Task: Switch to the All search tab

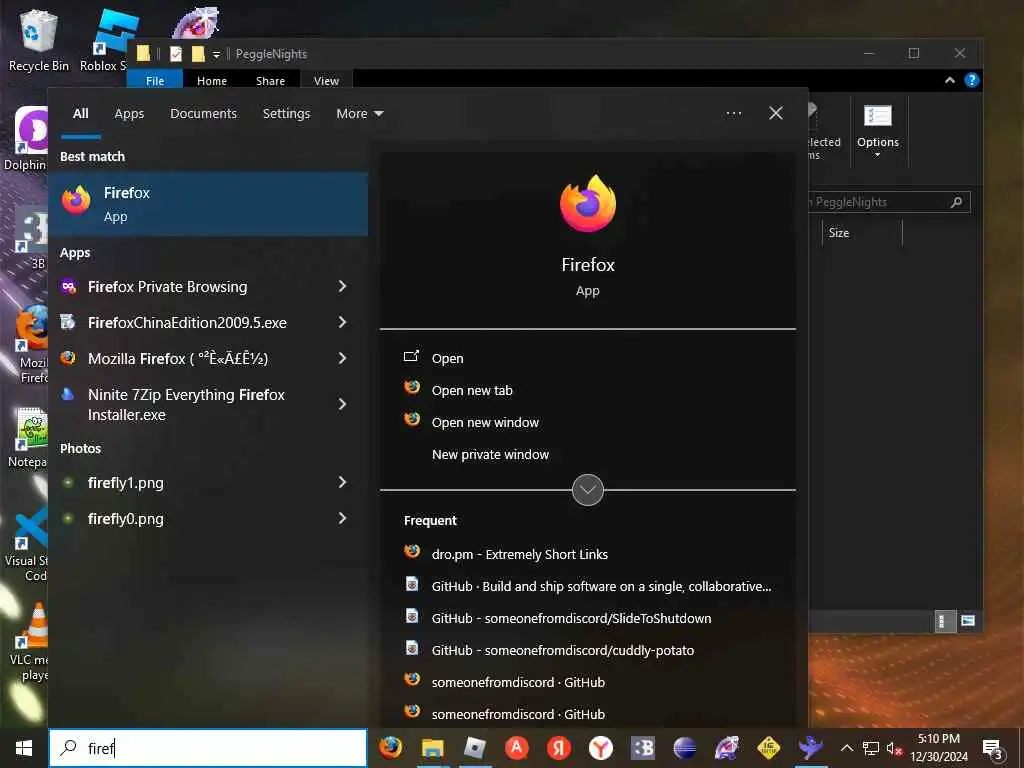Action: [80, 114]
